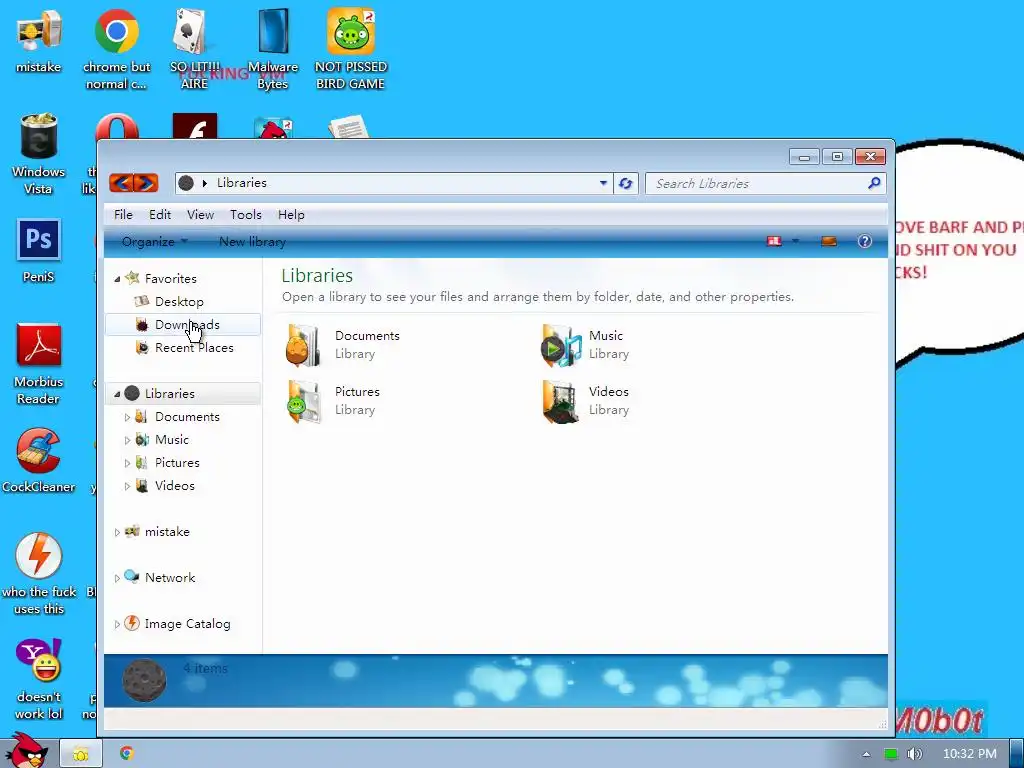Click the Chrome taskbar icon

point(127,754)
